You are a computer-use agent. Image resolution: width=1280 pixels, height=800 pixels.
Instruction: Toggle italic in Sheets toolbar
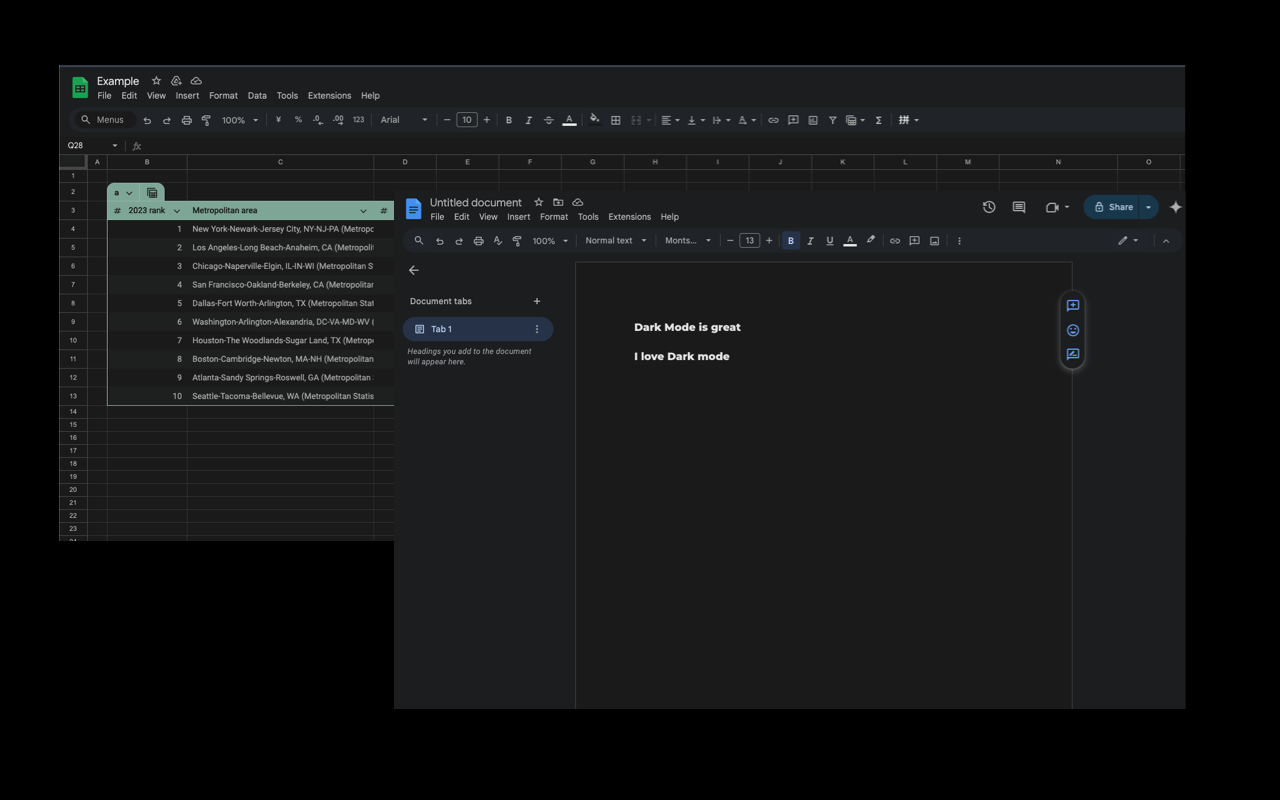tap(528, 120)
